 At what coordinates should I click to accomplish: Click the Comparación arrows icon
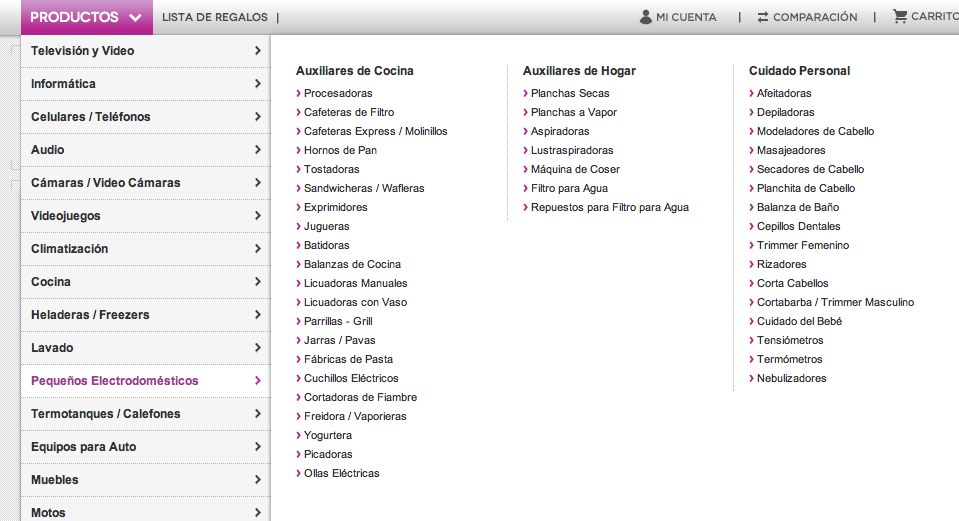tap(763, 17)
